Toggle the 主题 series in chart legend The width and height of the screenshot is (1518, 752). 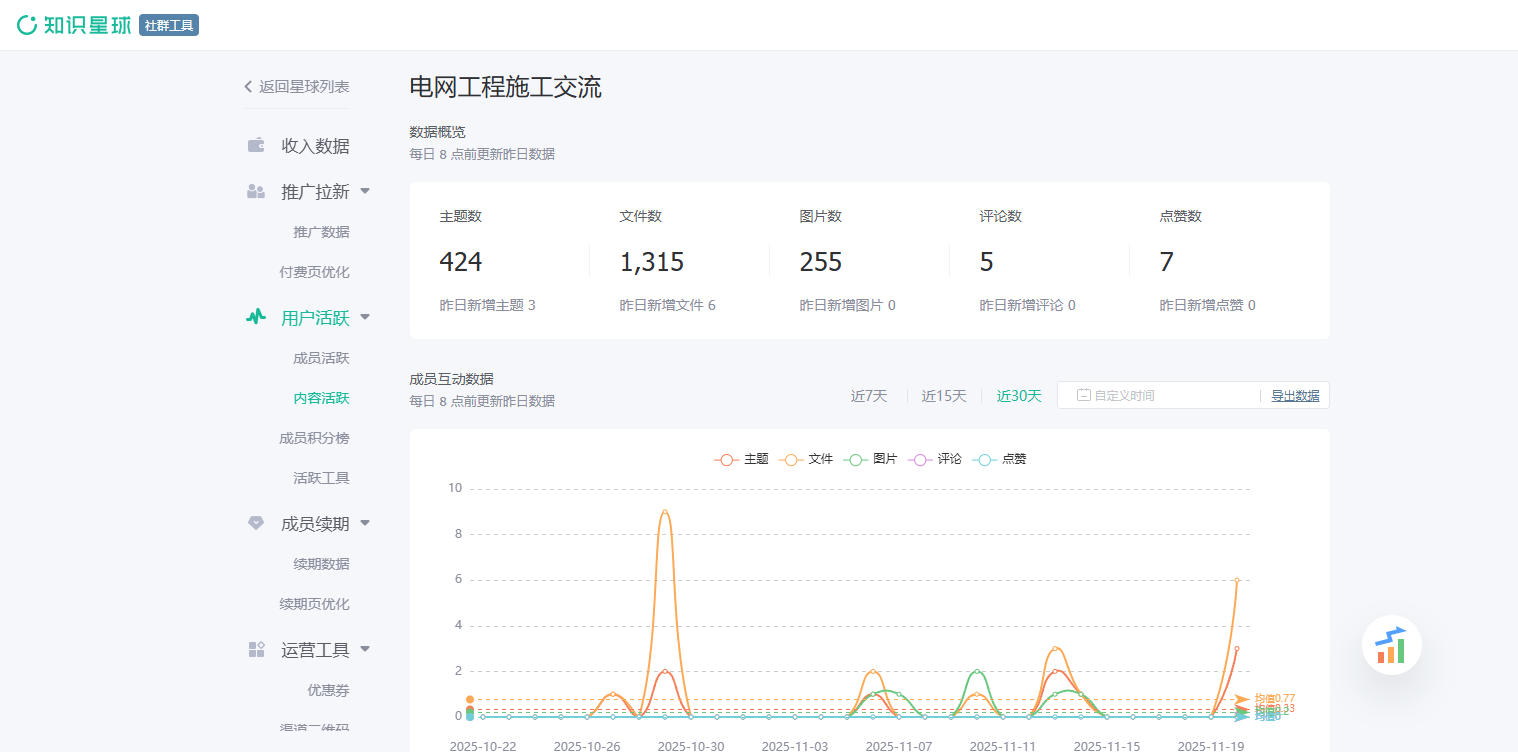pyautogui.click(x=741, y=459)
